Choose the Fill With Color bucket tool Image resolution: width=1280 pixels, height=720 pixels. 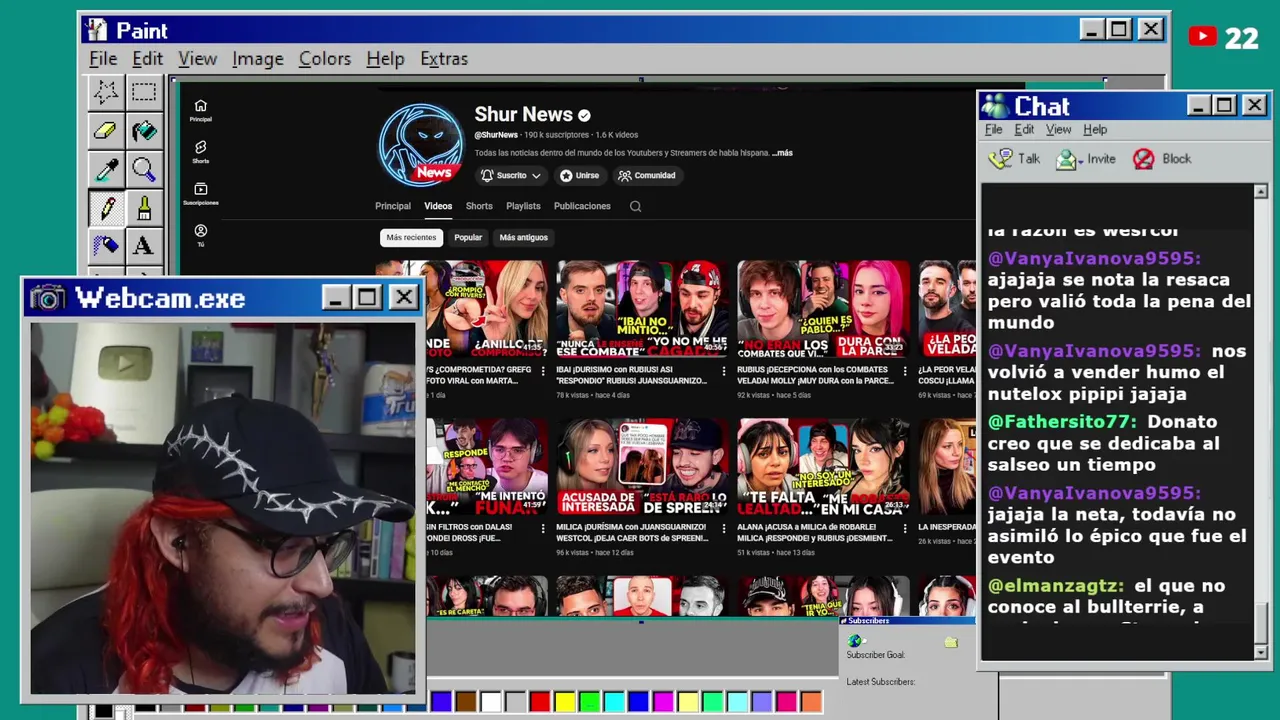click(x=144, y=130)
